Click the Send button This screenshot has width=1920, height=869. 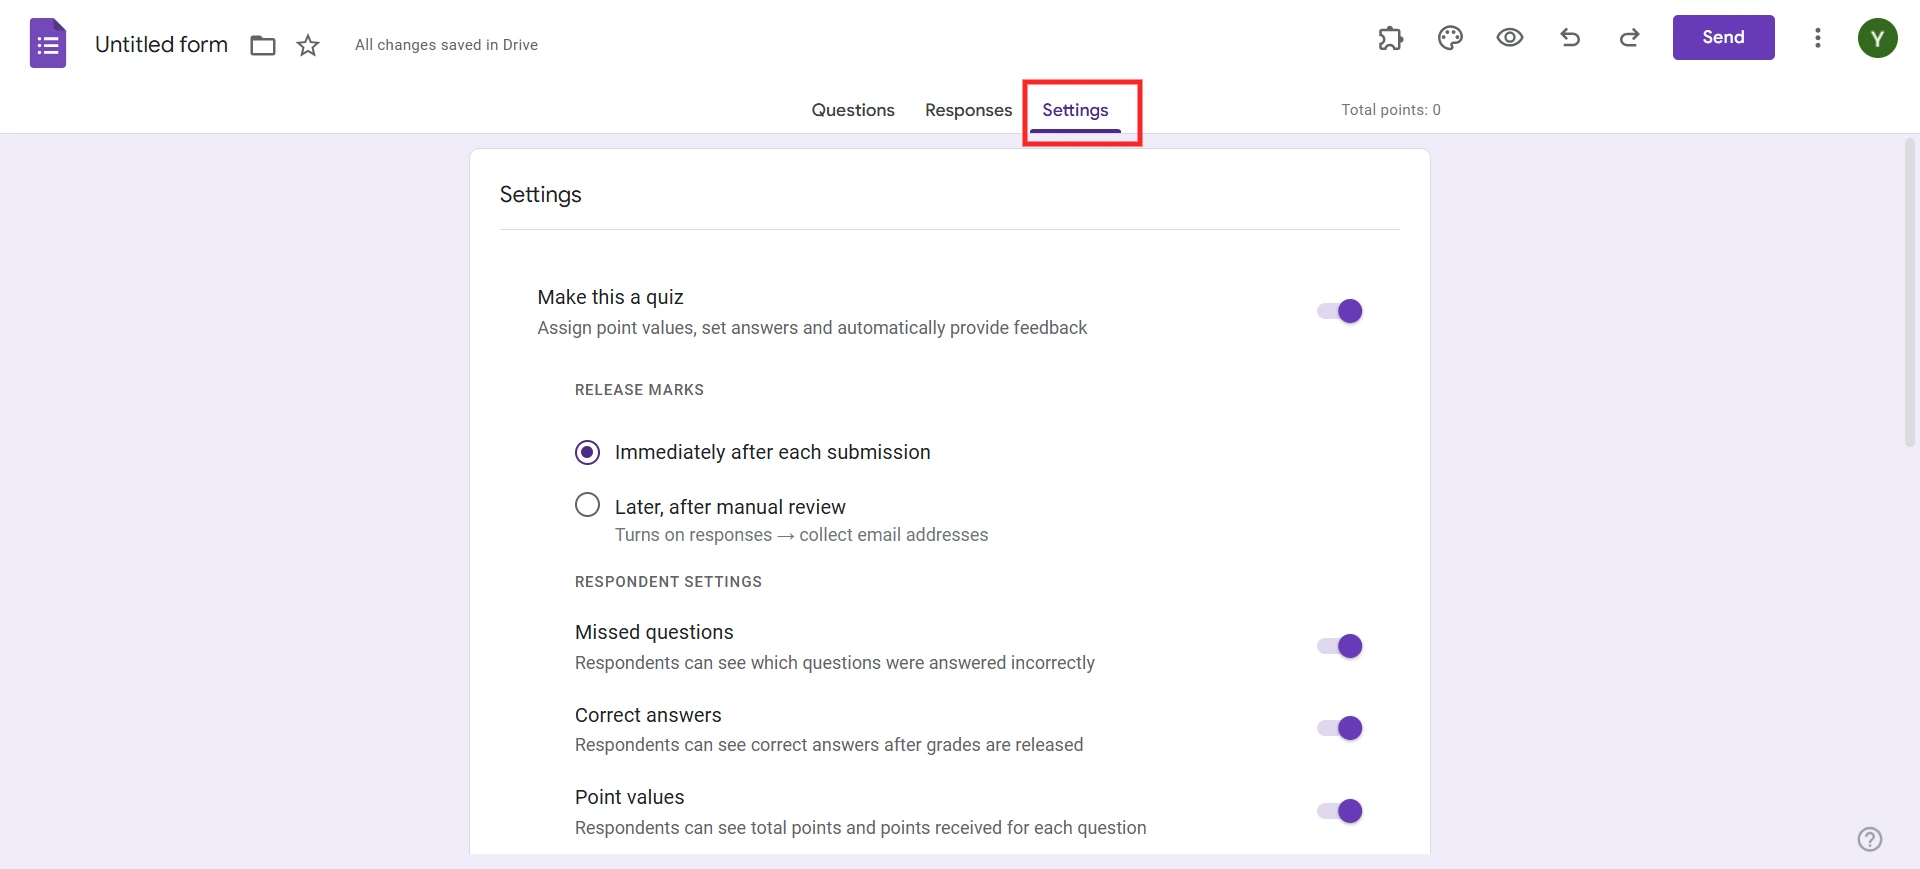[1724, 37]
